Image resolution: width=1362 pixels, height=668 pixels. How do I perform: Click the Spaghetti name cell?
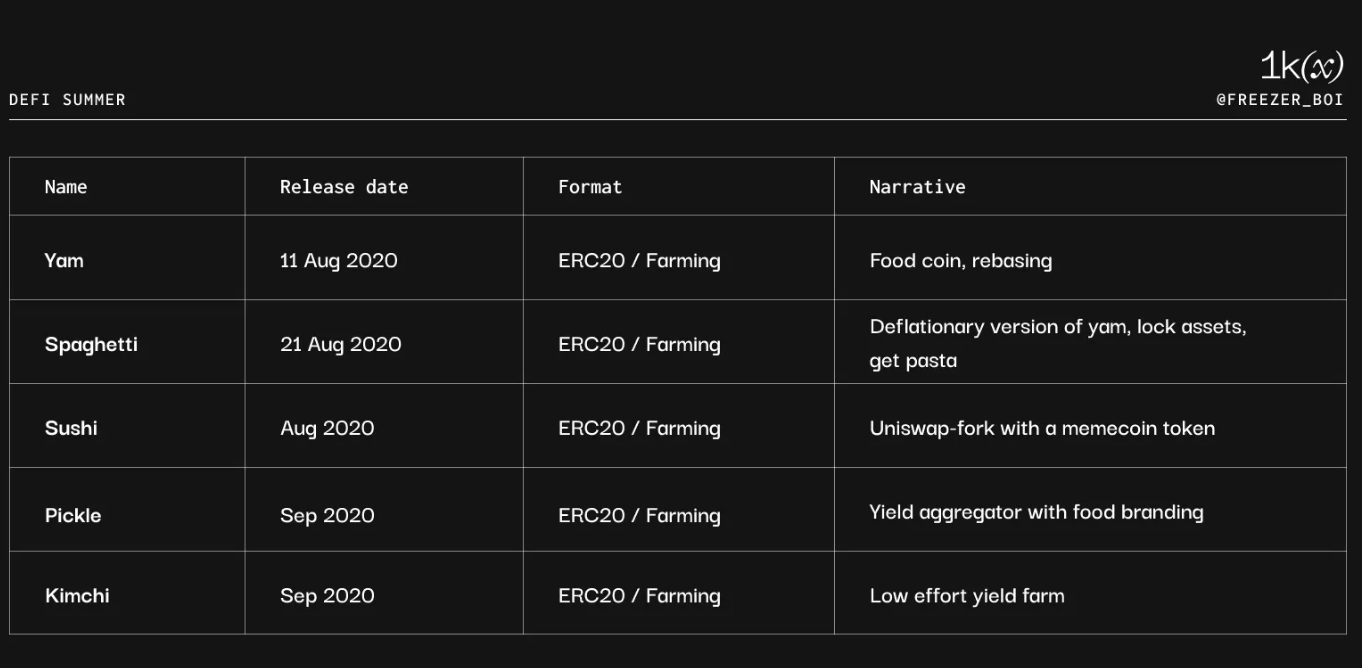91,345
